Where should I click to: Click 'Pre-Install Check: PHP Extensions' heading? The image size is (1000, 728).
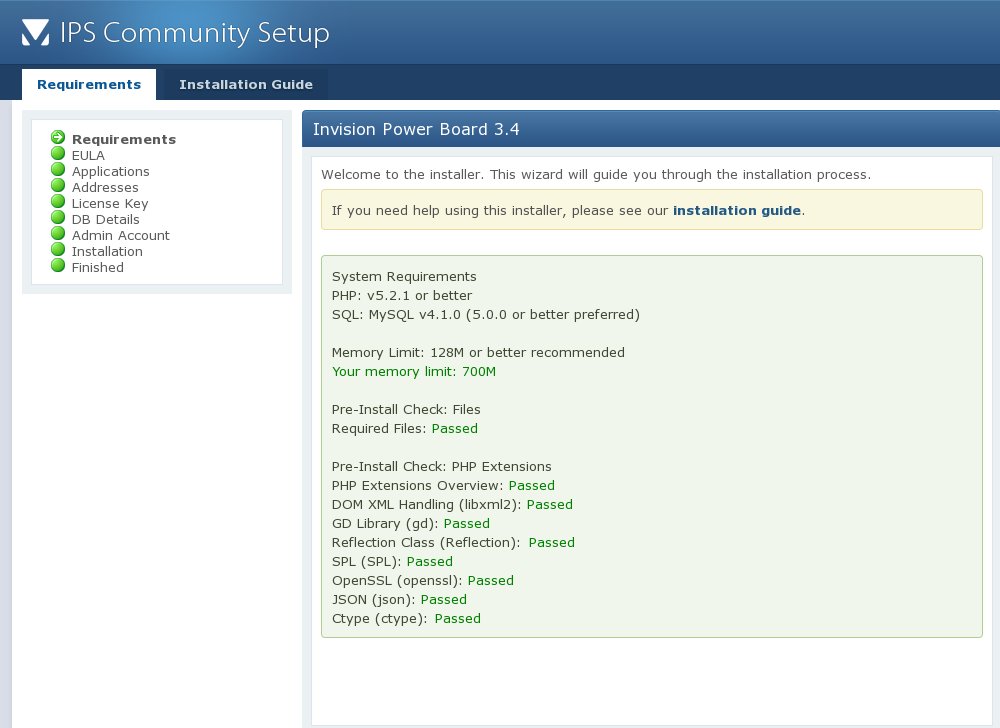(441, 466)
